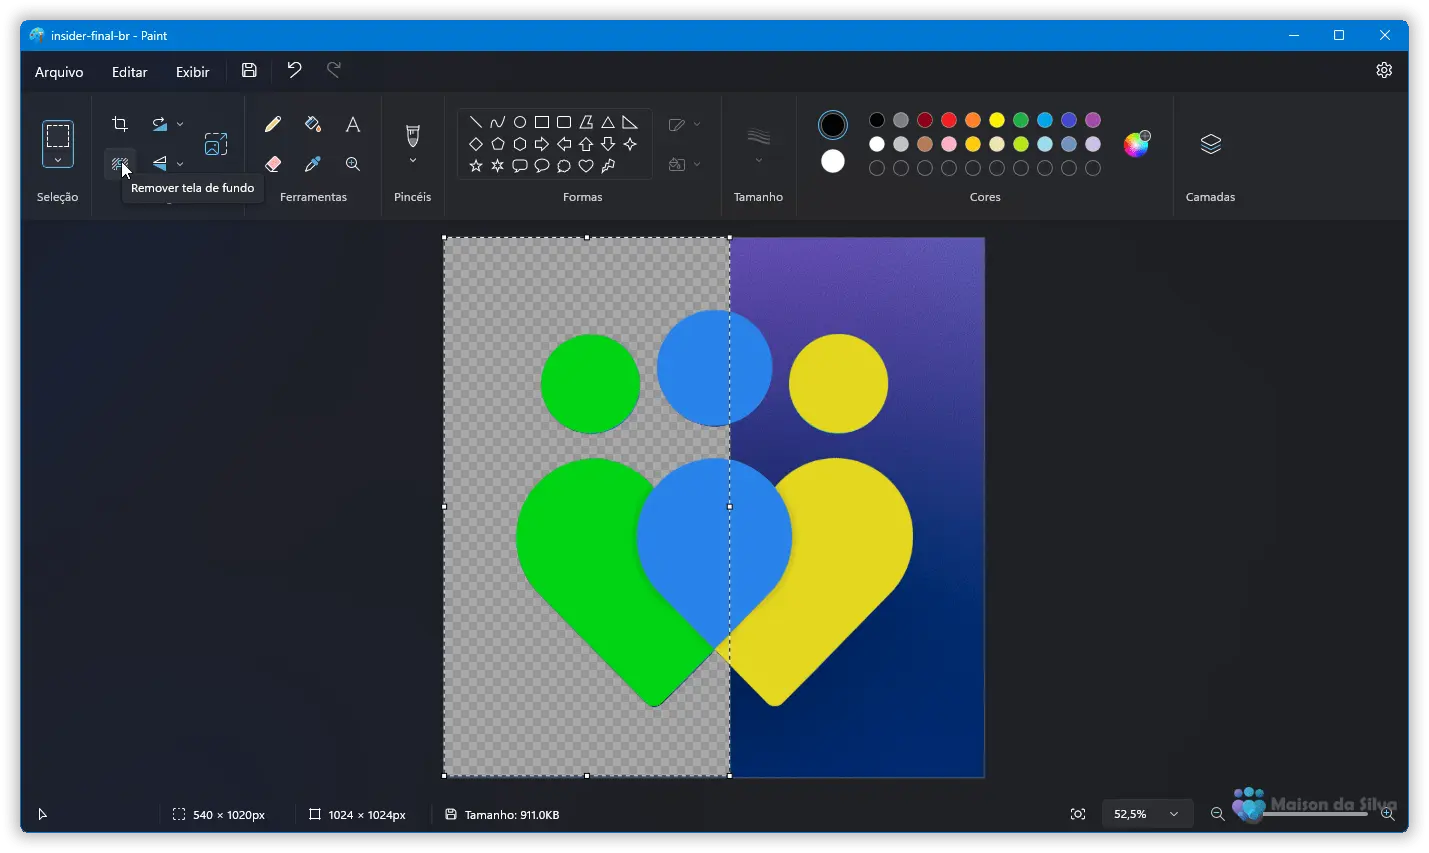Select the Eraser tool
Screen dimensions: 1429x853
click(x=273, y=164)
